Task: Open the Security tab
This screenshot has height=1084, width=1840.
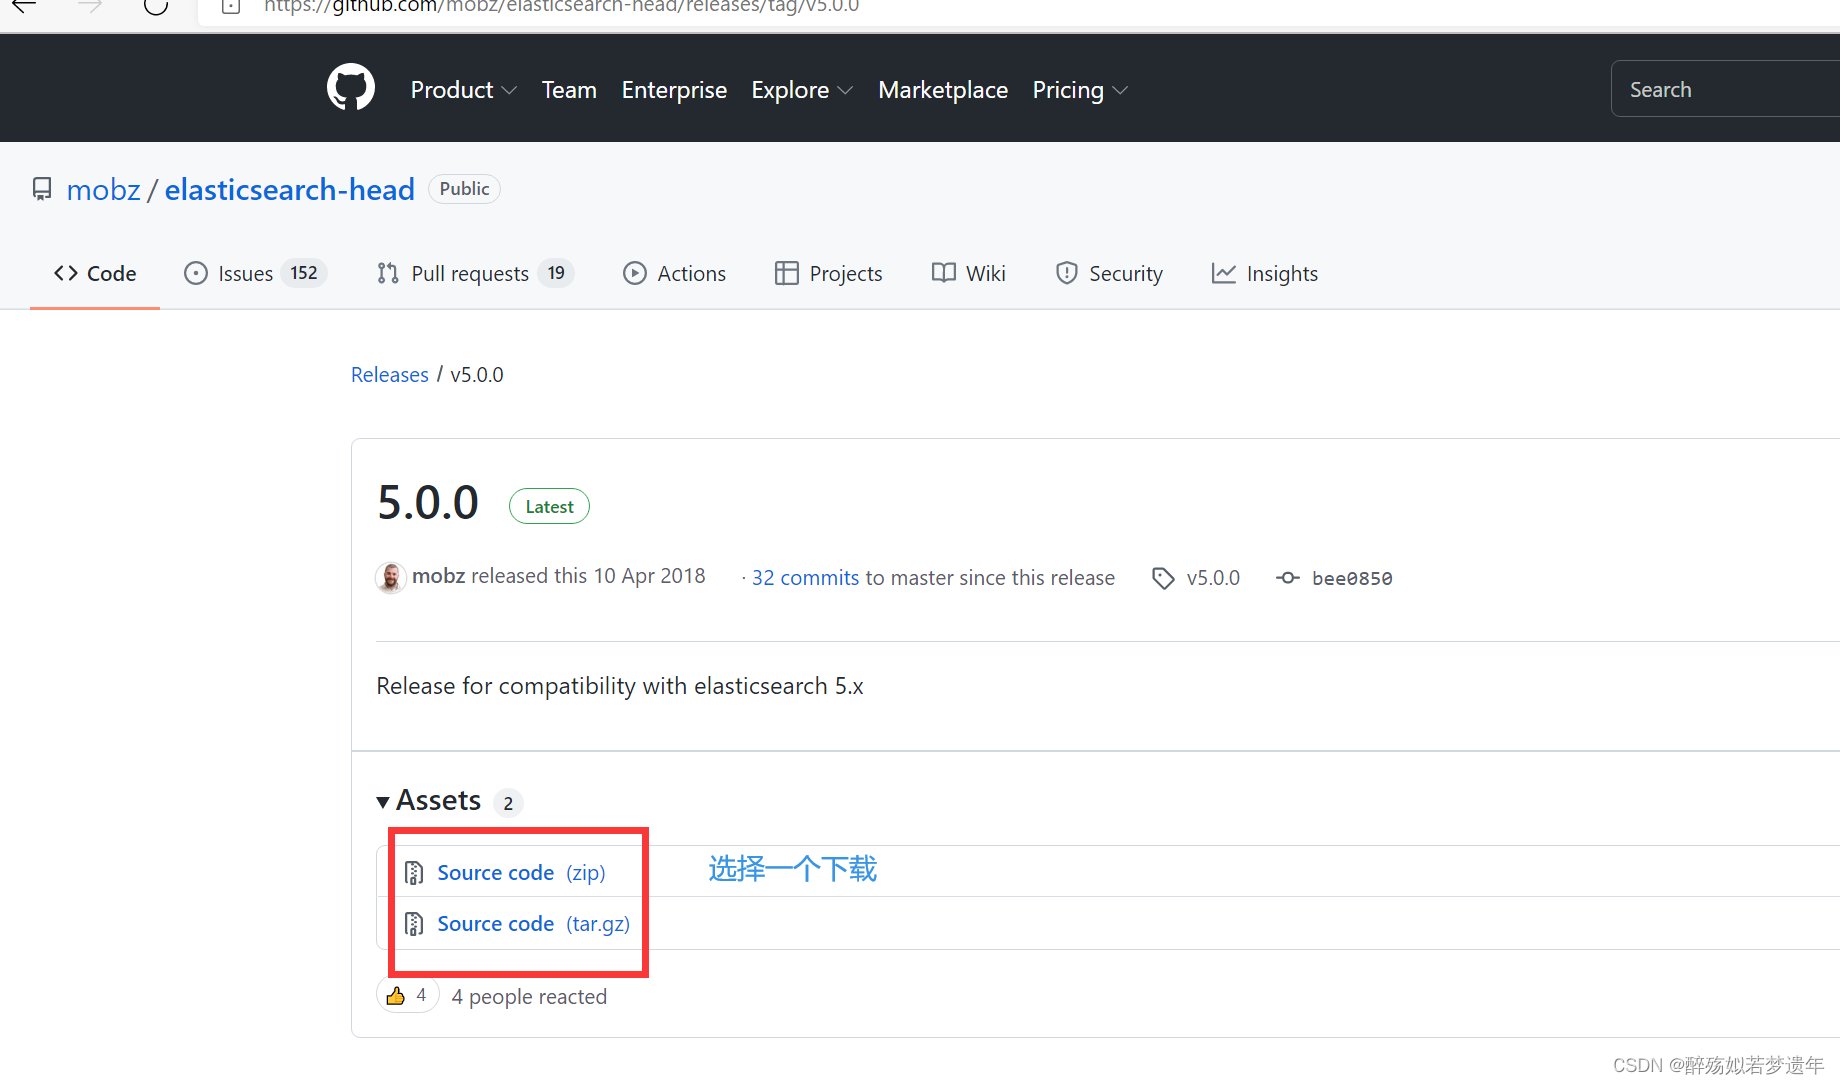Action: [1109, 274]
